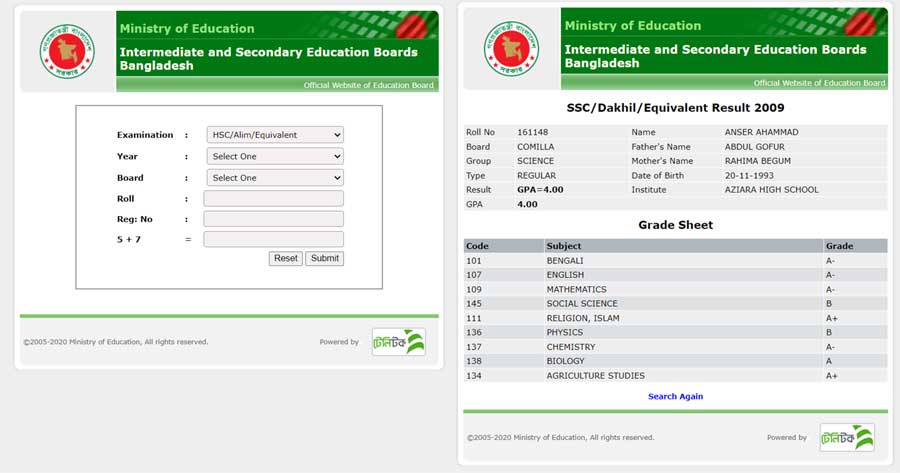Focus the 5 + 7 captcha answer field
Image resolution: width=900 pixels, height=473 pixels.
tap(274, 239)
